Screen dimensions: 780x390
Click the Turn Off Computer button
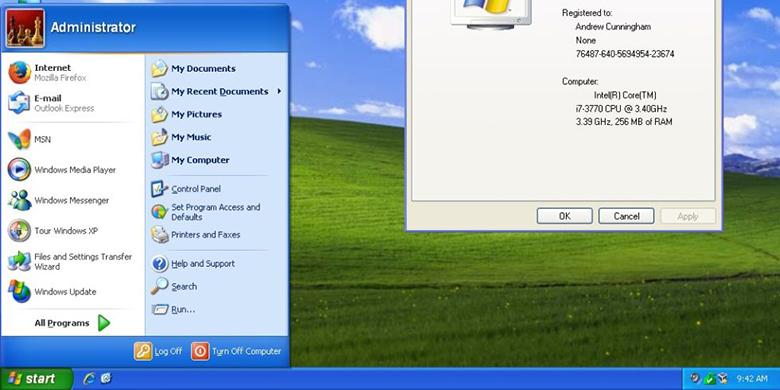pos(237,351)
